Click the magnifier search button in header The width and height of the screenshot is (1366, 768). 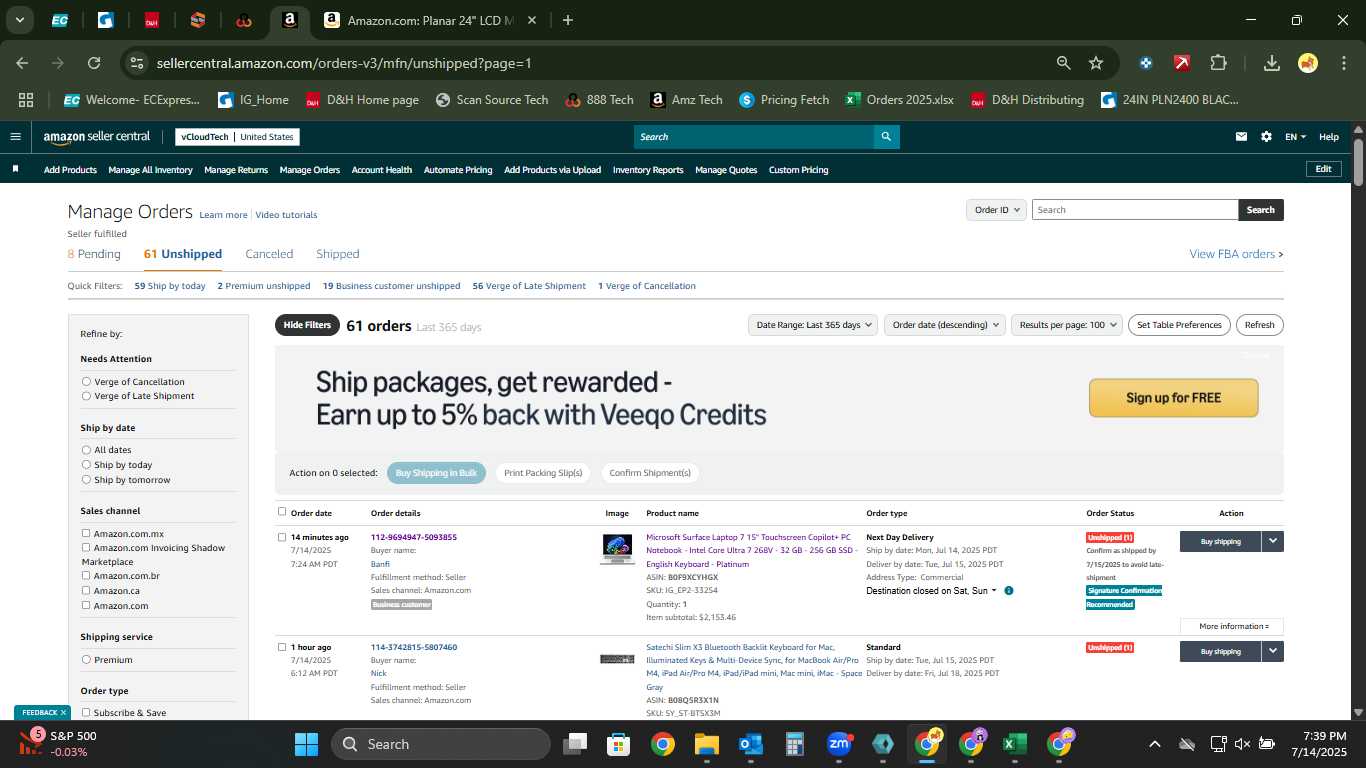(885, 137)
